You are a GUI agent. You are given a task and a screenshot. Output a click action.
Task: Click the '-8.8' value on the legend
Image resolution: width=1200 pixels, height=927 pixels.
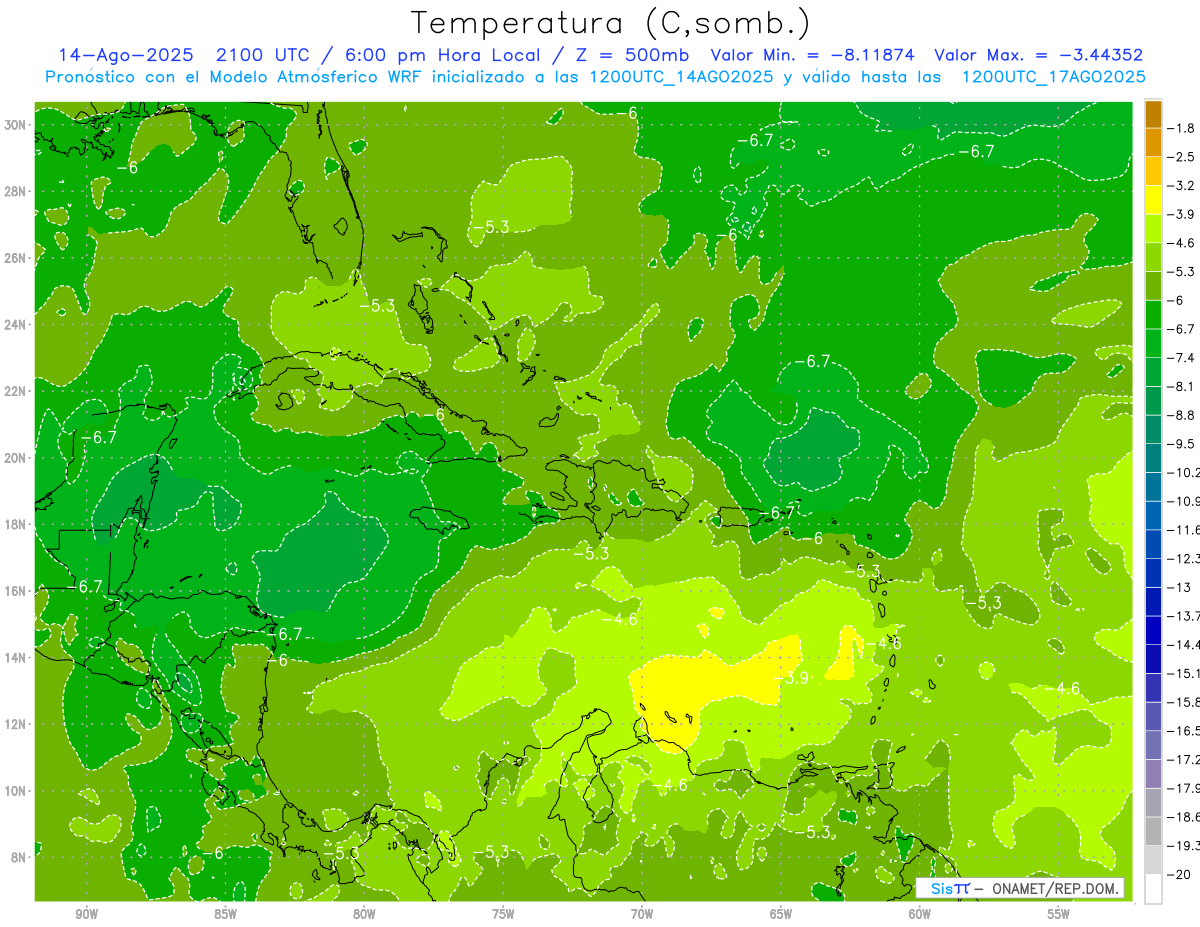(x=1182, y=415)
